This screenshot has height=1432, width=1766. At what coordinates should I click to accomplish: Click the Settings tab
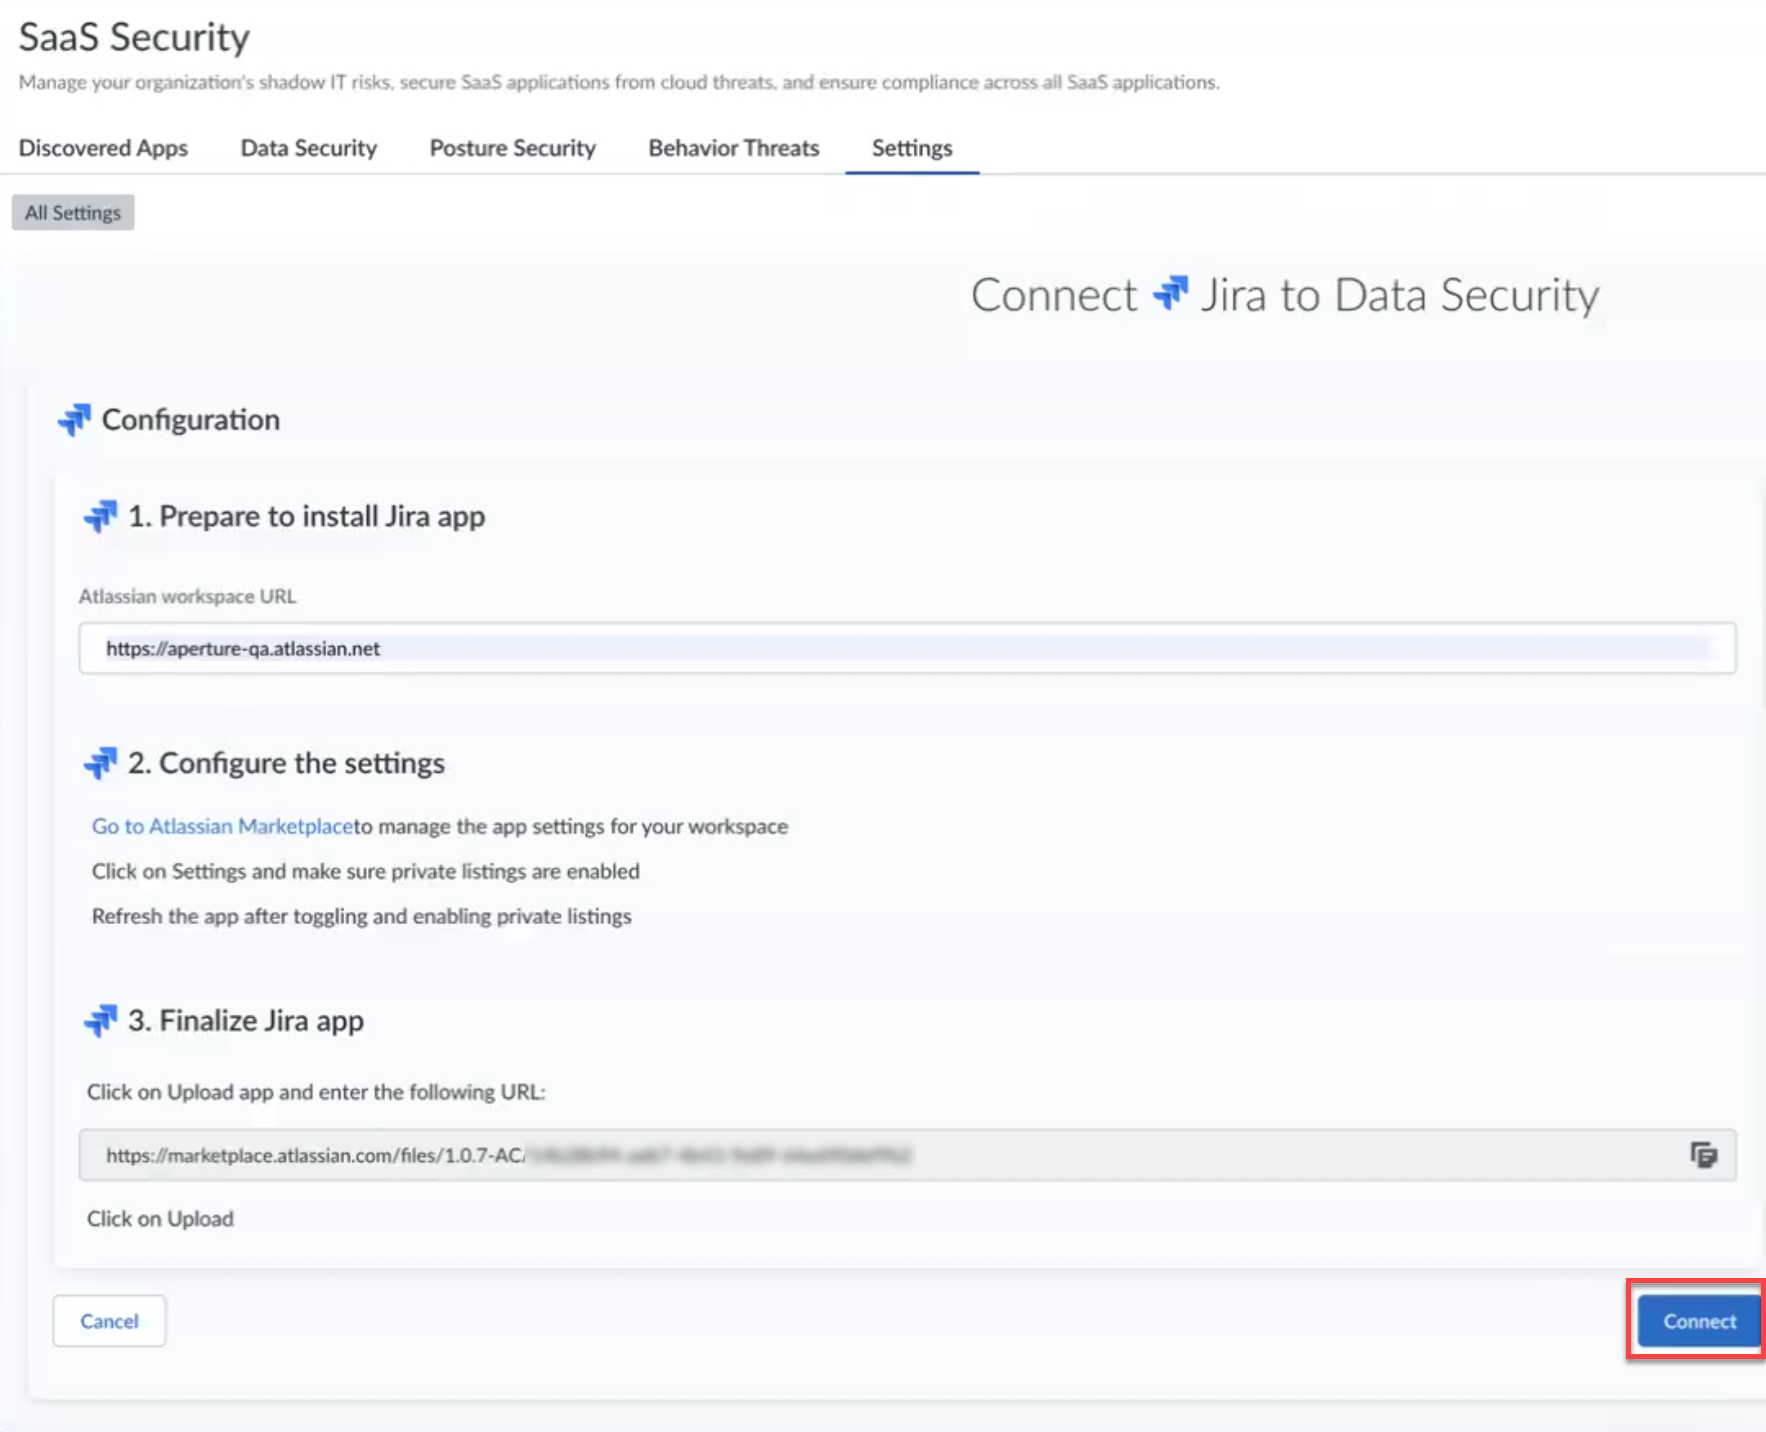point(911,148)
